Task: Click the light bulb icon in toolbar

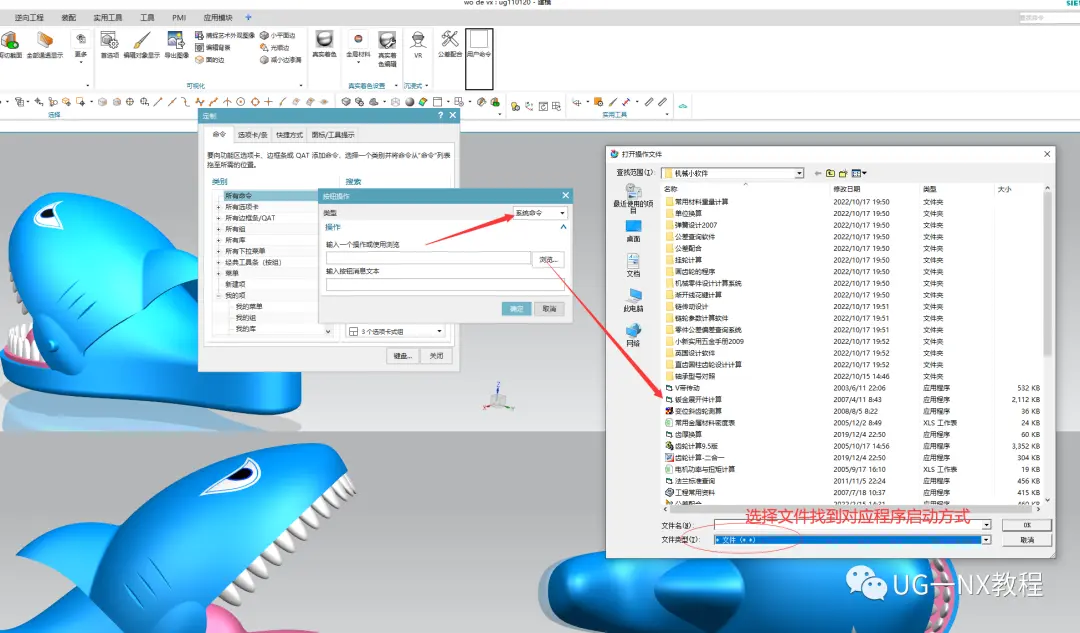Action: (x=515, y=106)
